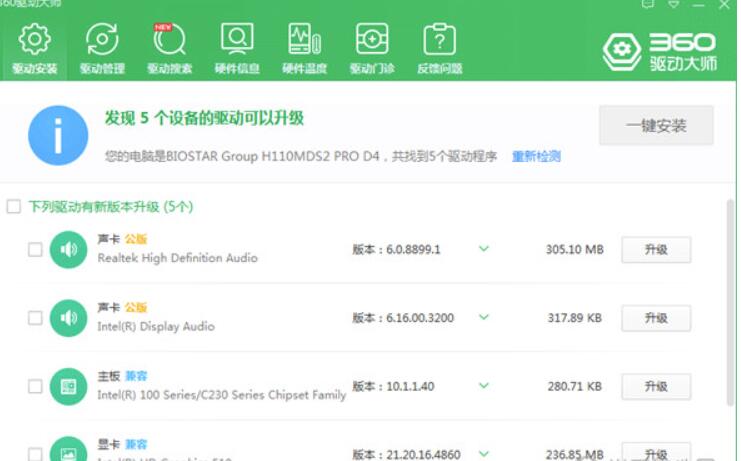This screenshot has width=741, height=461.
Task: Click Intel Display Audio speaker icon
Action: pyautogui.click(x=69, y=318)
